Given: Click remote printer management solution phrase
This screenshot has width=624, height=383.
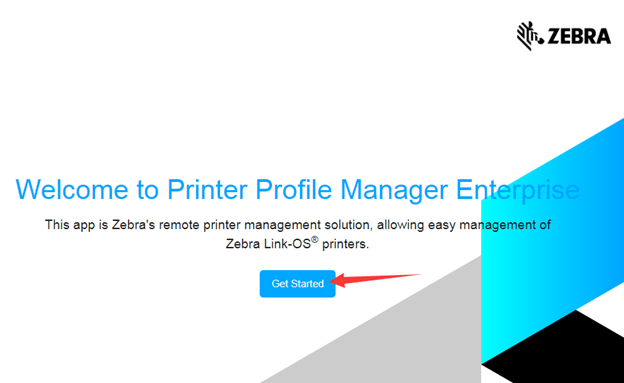Looking at the screenshot, I should pyautogui.click(x=265, y=225).
